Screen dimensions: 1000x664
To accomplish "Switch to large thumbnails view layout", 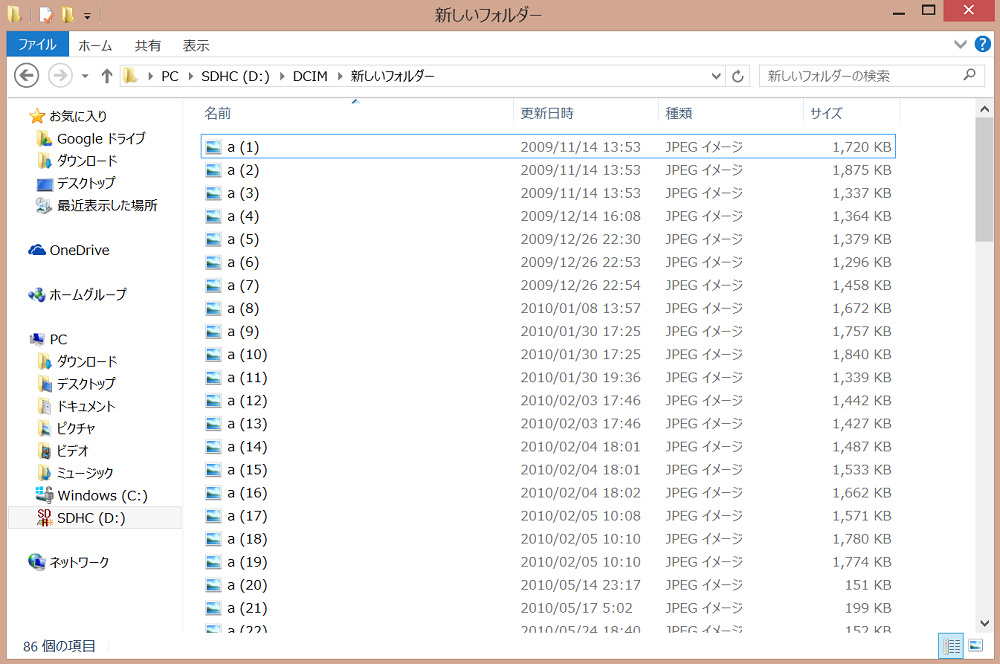I will [x=976, y=646].
